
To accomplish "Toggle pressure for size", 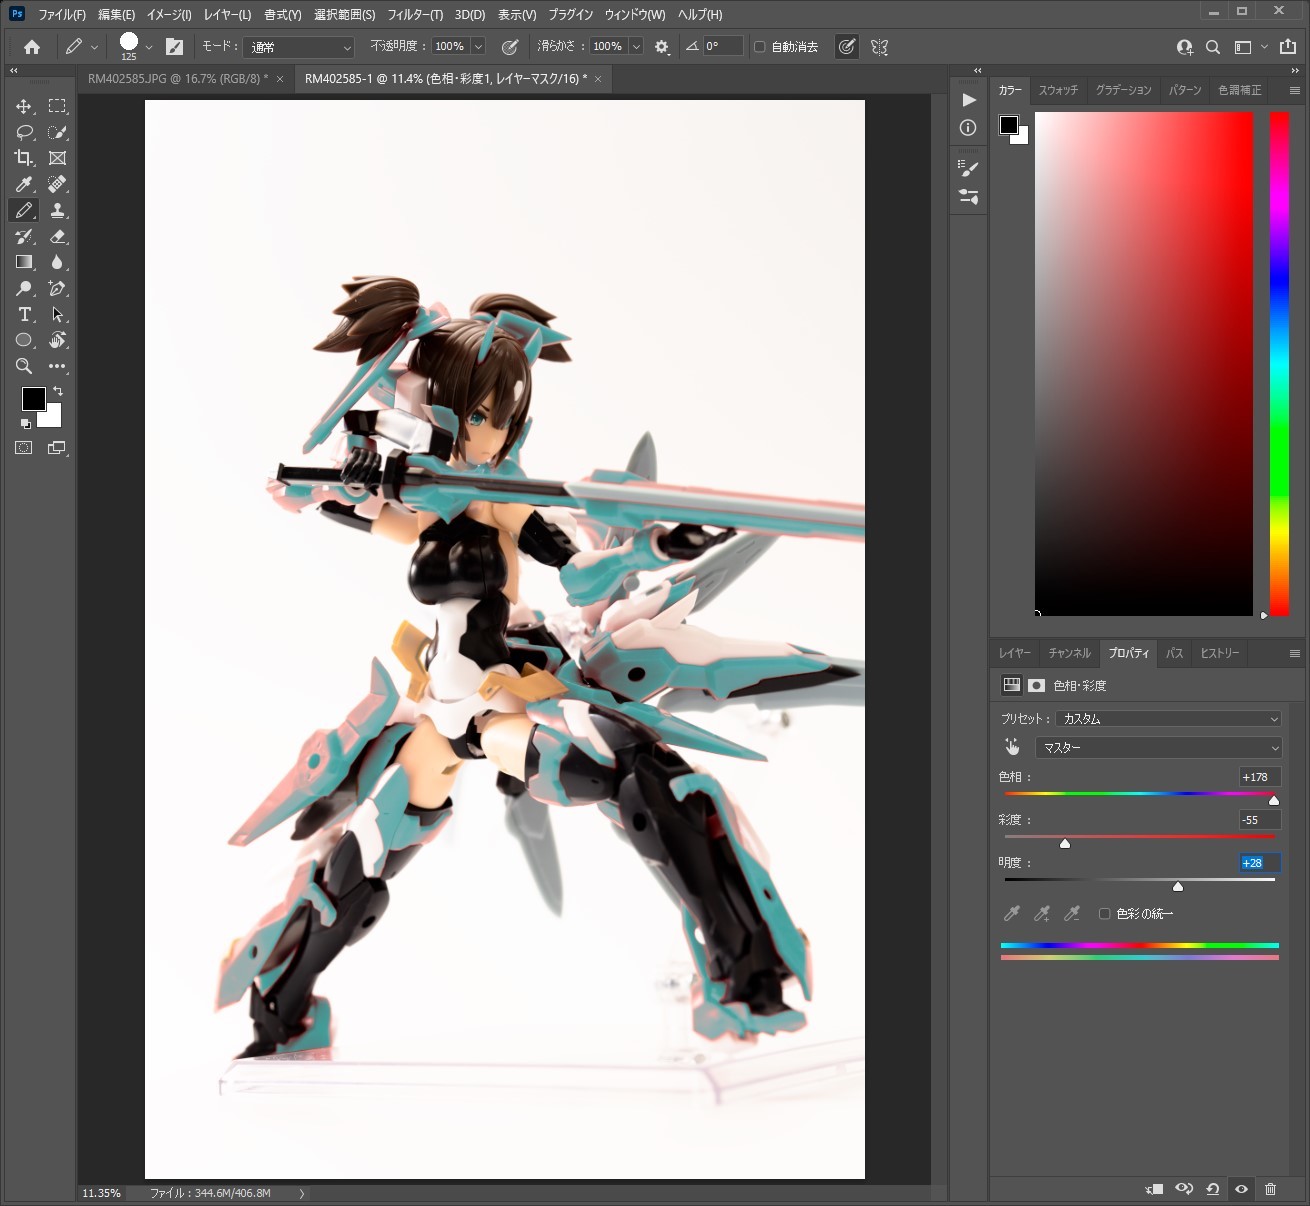I will coord(847,47).
